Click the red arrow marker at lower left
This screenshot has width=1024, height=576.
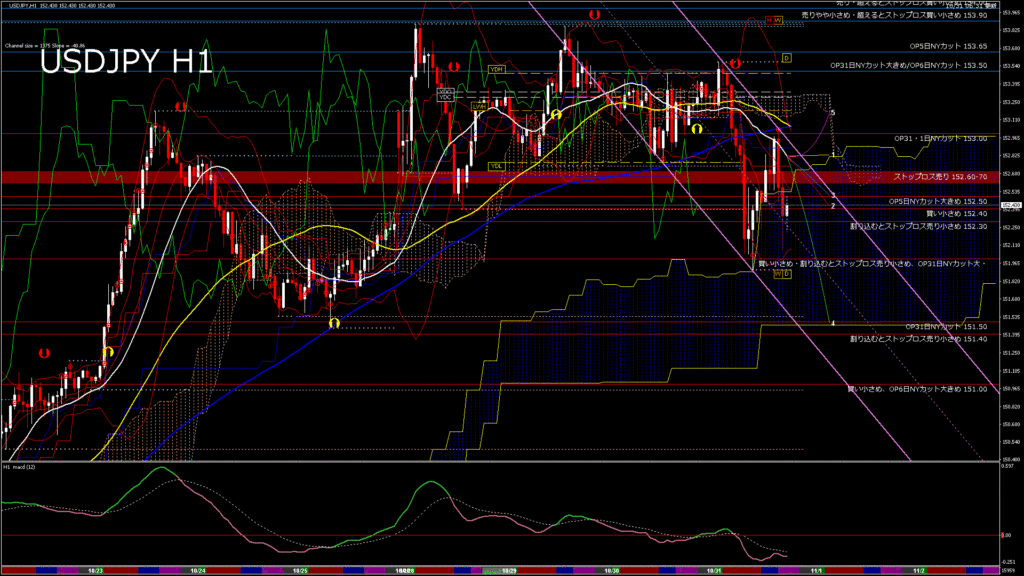pyautogui.click(x=44, y=353)
